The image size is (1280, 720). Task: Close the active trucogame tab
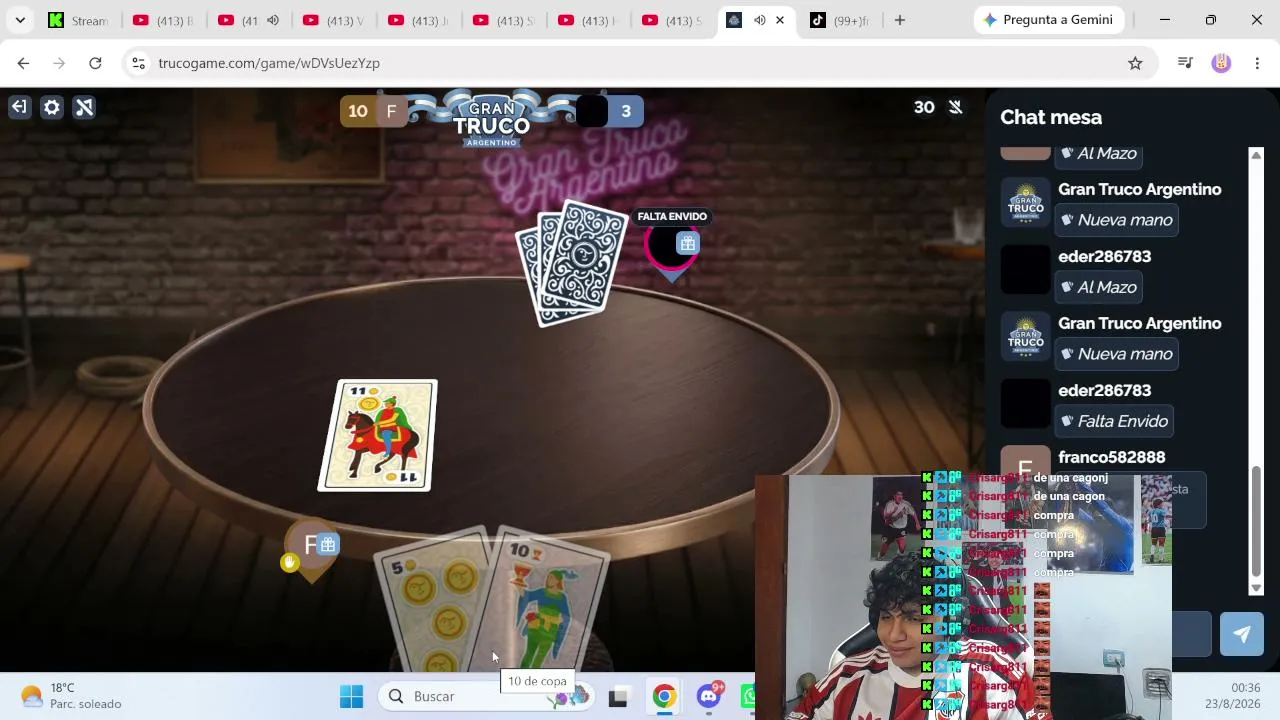[780, 20]
